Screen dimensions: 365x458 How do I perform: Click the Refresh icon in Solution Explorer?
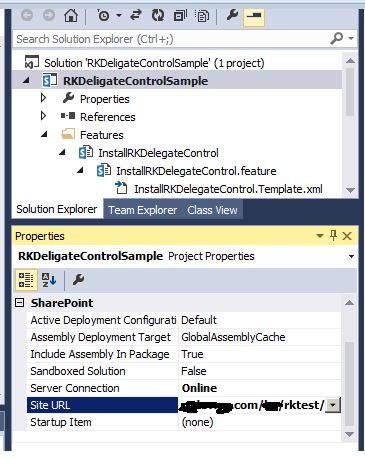coord(158,15)
